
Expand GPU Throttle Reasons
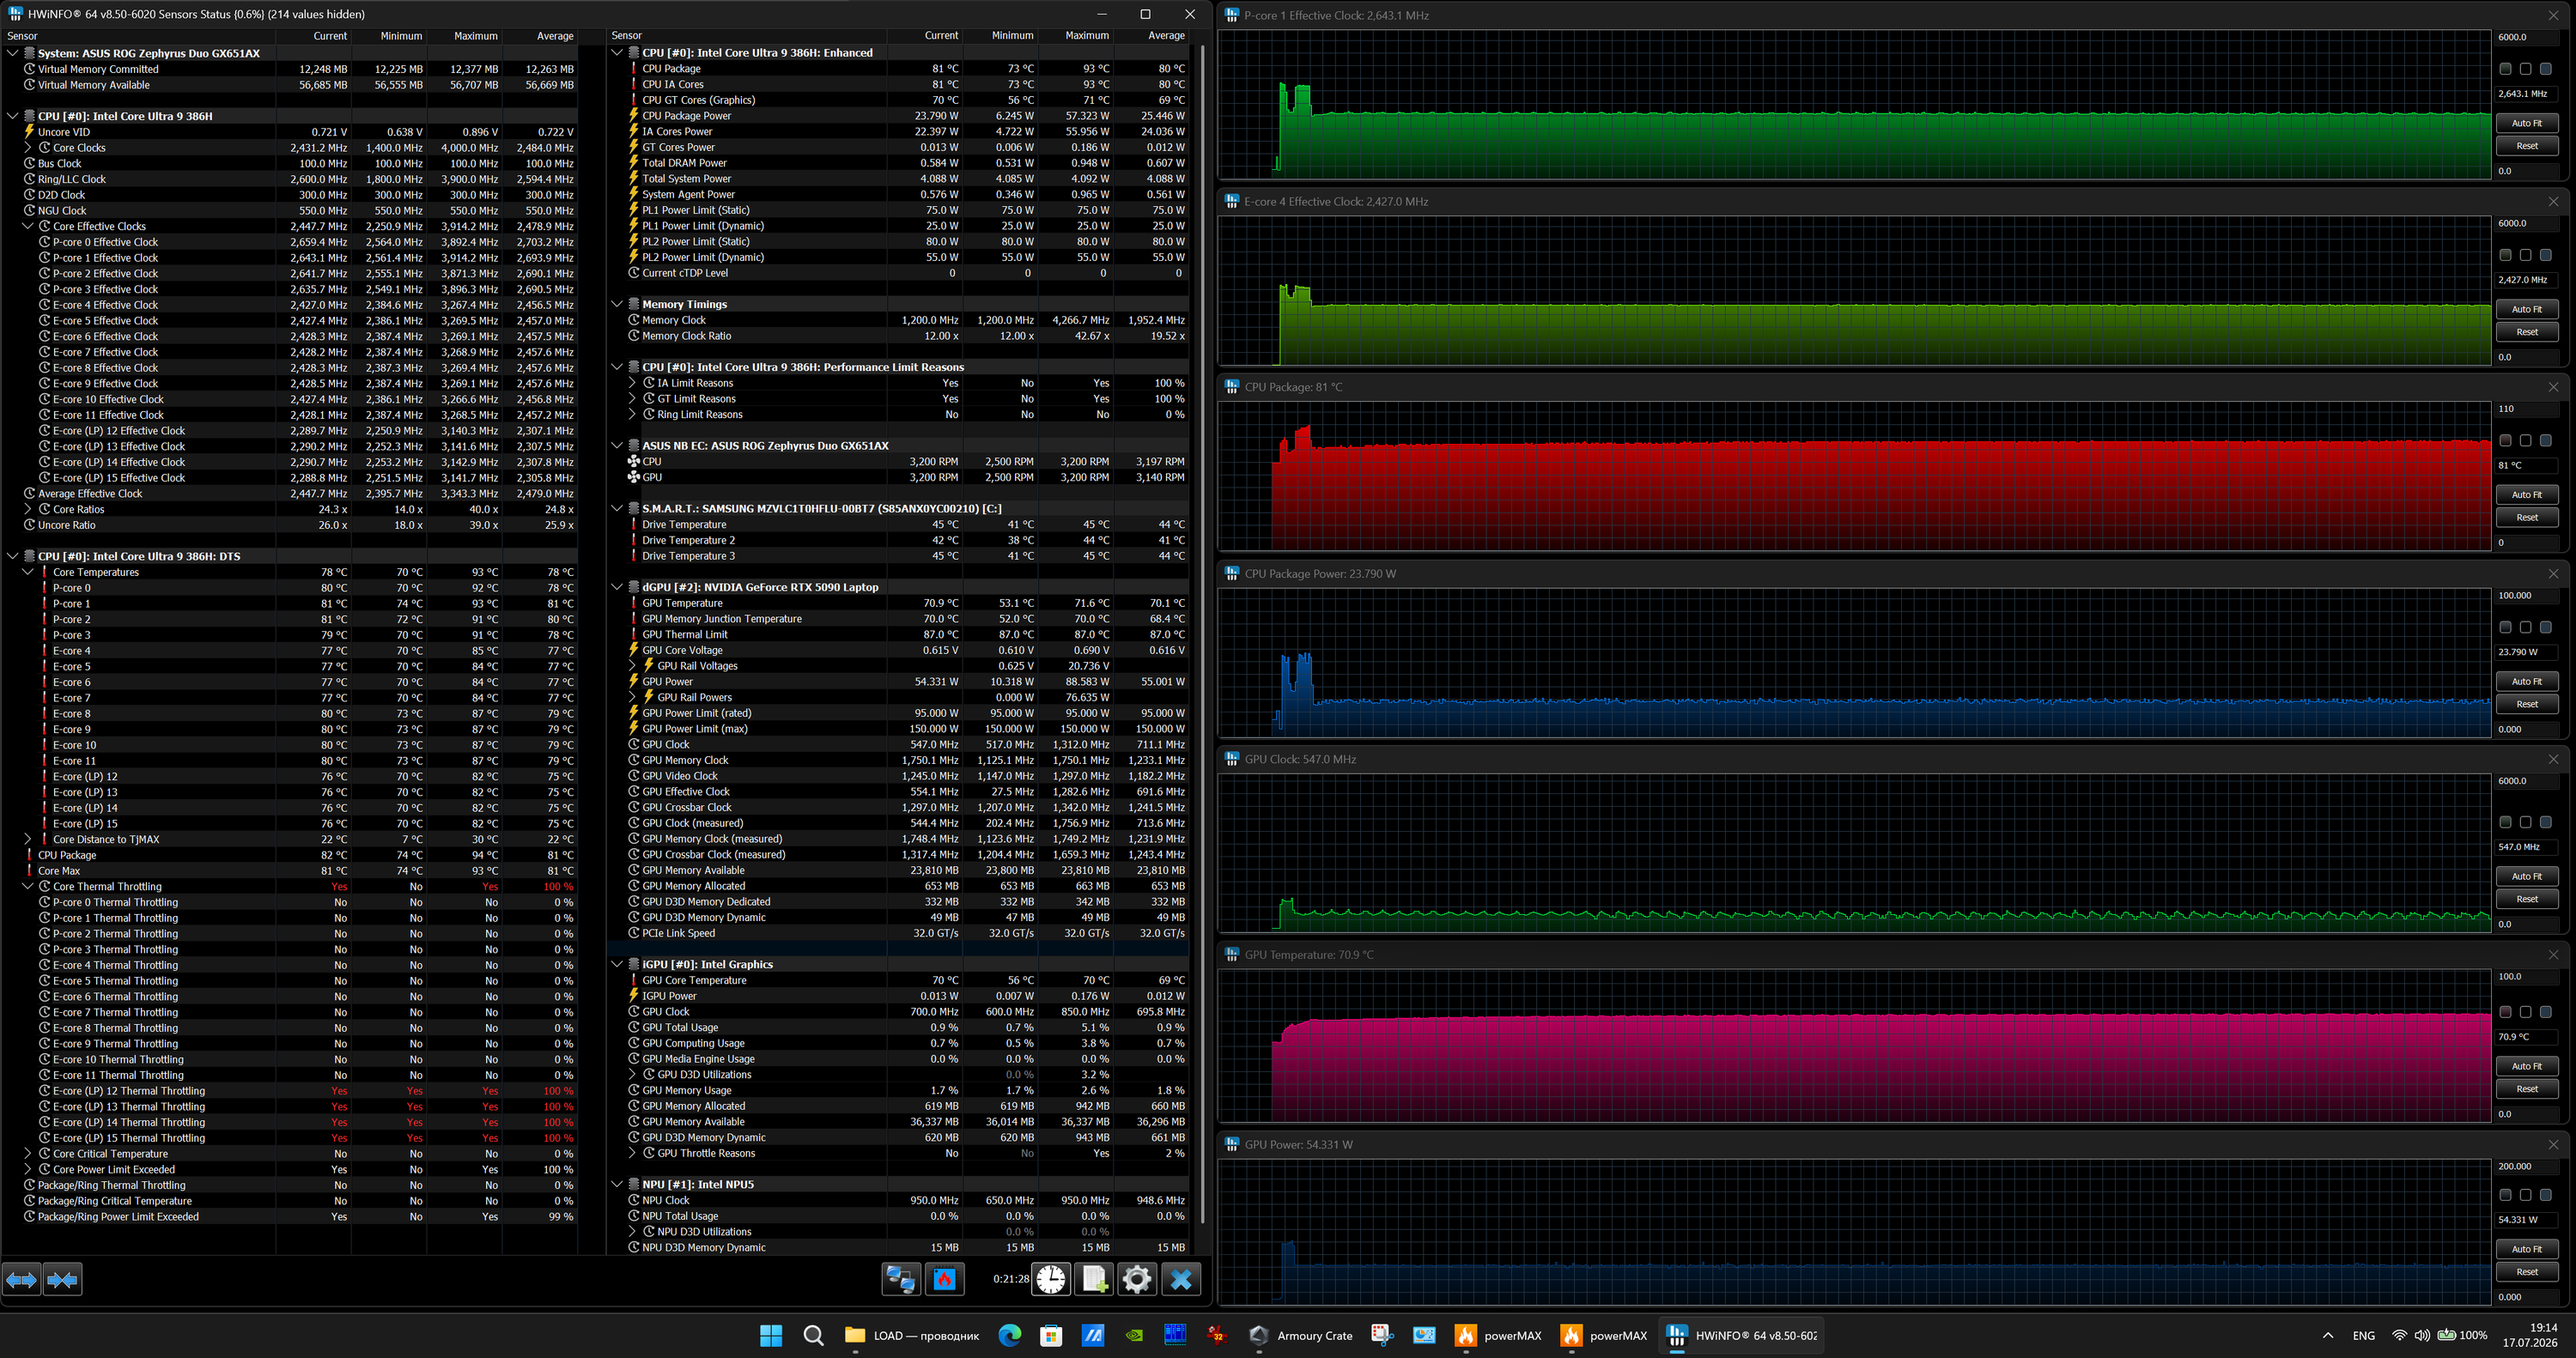(x=632, y=1153)
